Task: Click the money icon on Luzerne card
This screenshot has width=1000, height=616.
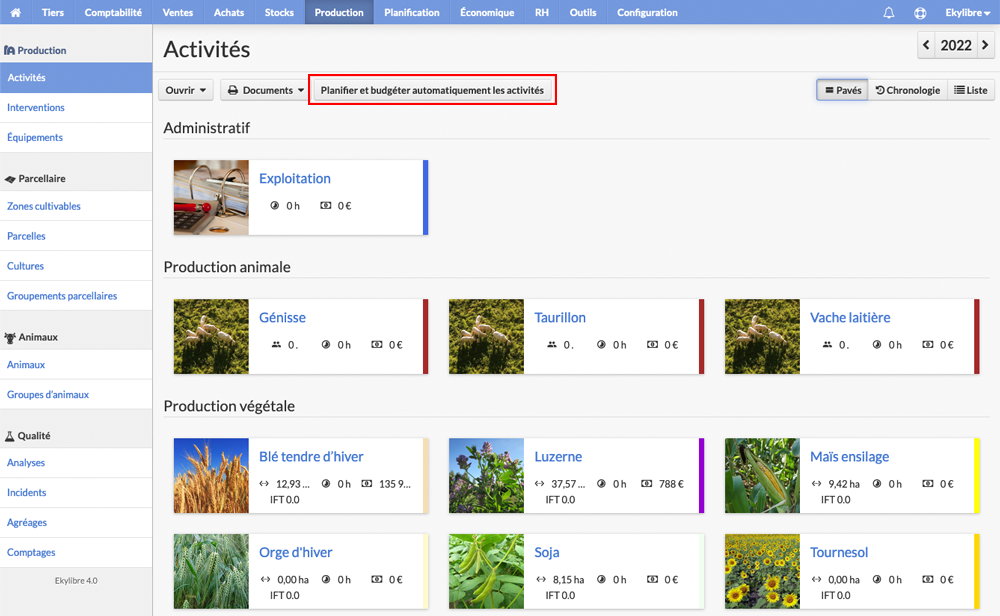Action: click(647, 483)
